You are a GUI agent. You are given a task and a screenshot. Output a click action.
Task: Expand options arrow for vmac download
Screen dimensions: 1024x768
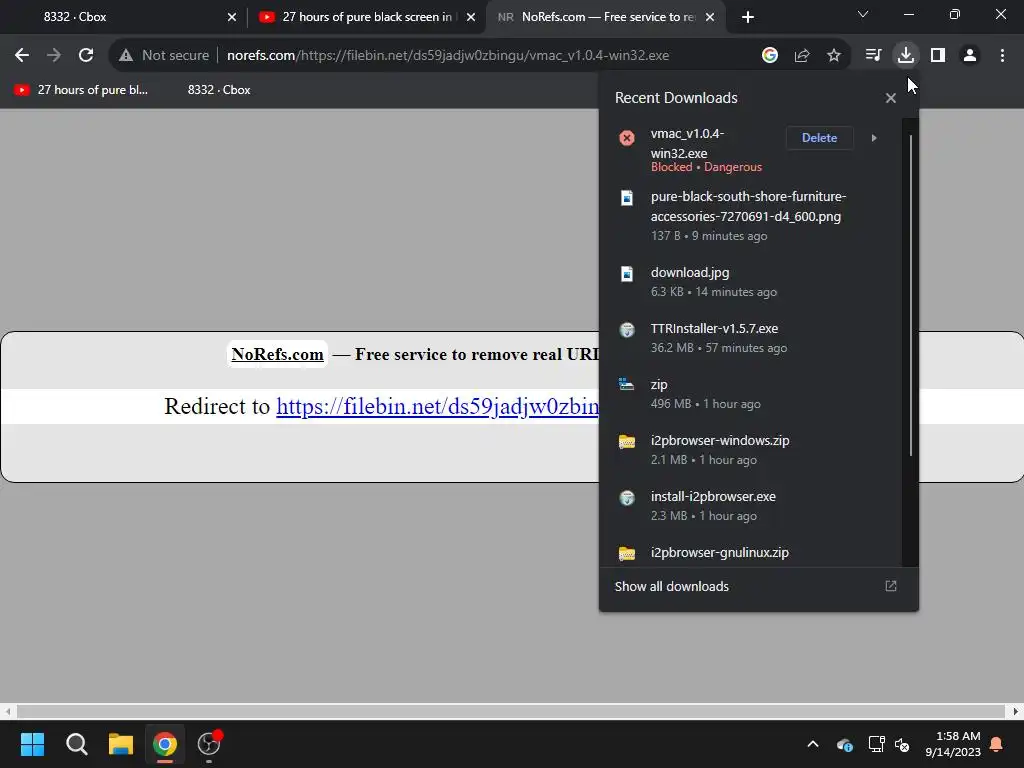(x=874, y=138)
